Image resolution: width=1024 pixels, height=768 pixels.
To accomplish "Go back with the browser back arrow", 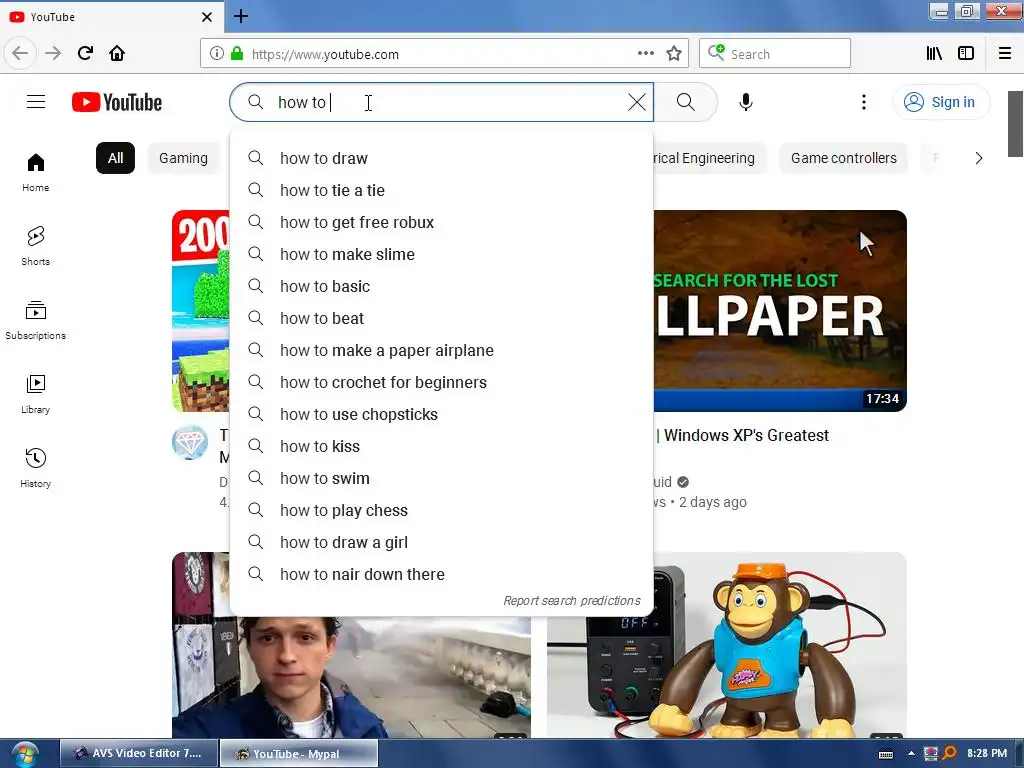I will (x=20, y=53).
